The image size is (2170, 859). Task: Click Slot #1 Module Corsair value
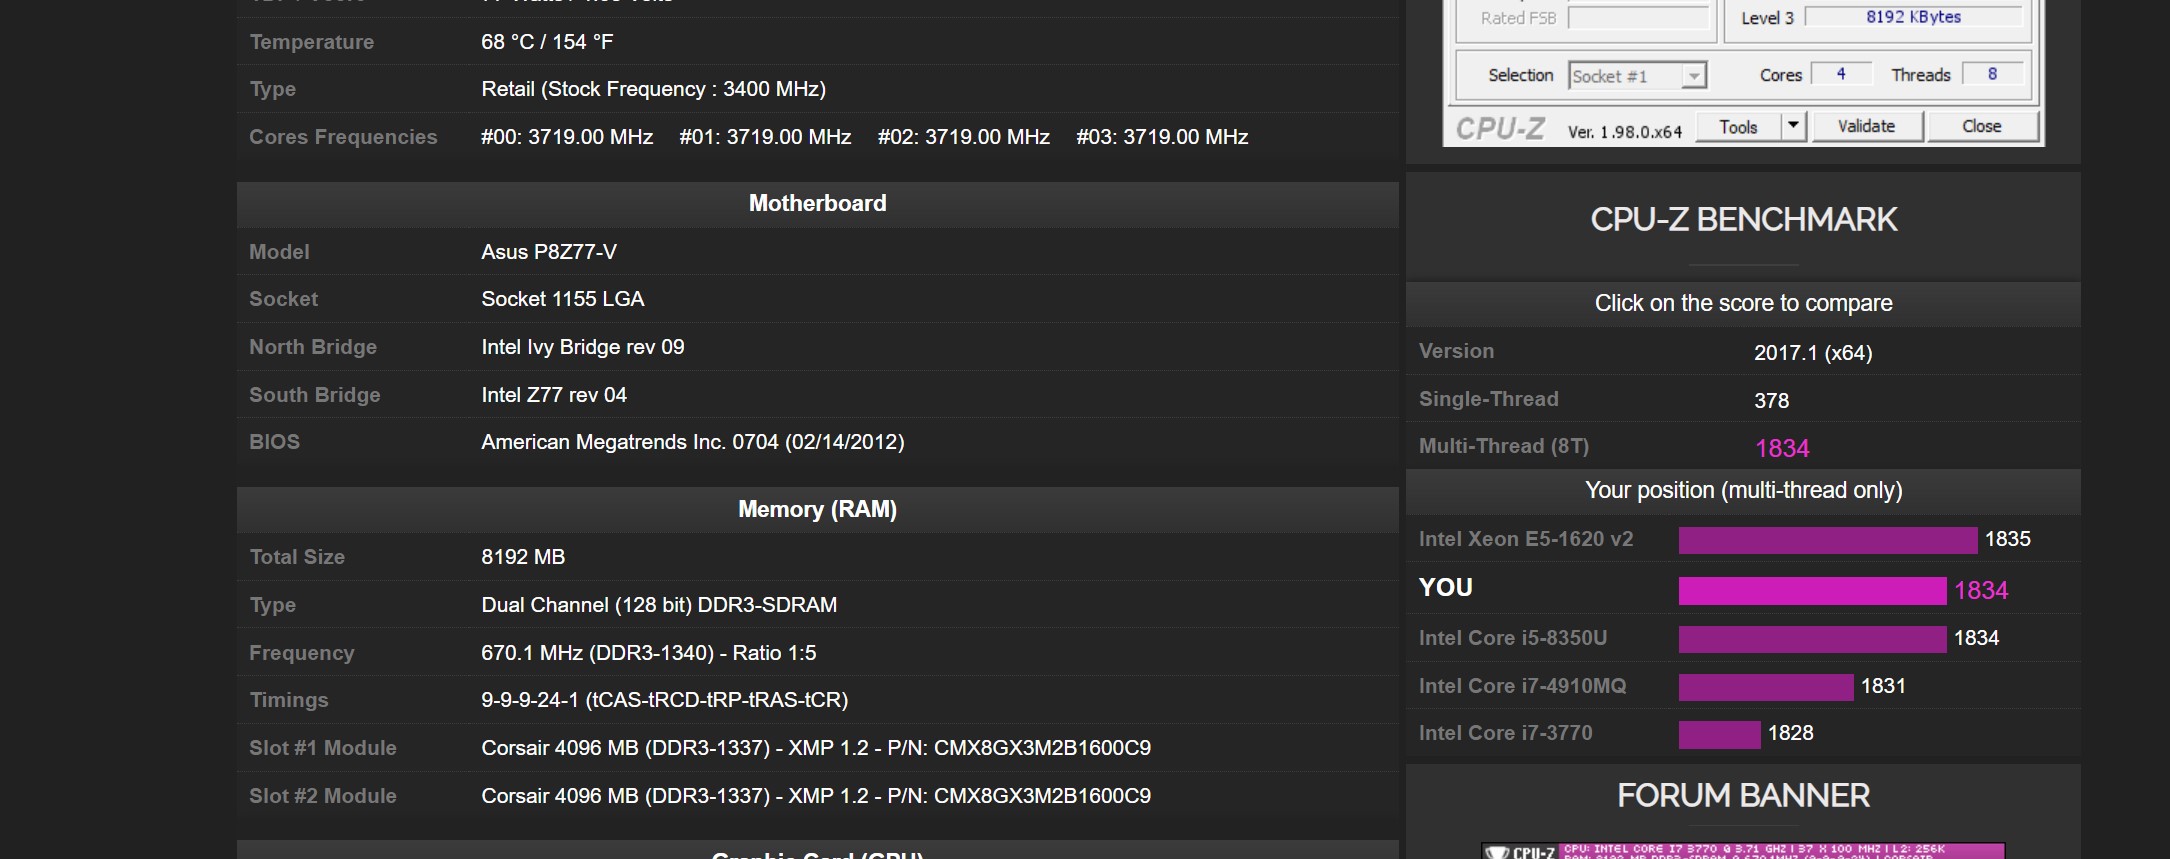[x=816, y=748]
